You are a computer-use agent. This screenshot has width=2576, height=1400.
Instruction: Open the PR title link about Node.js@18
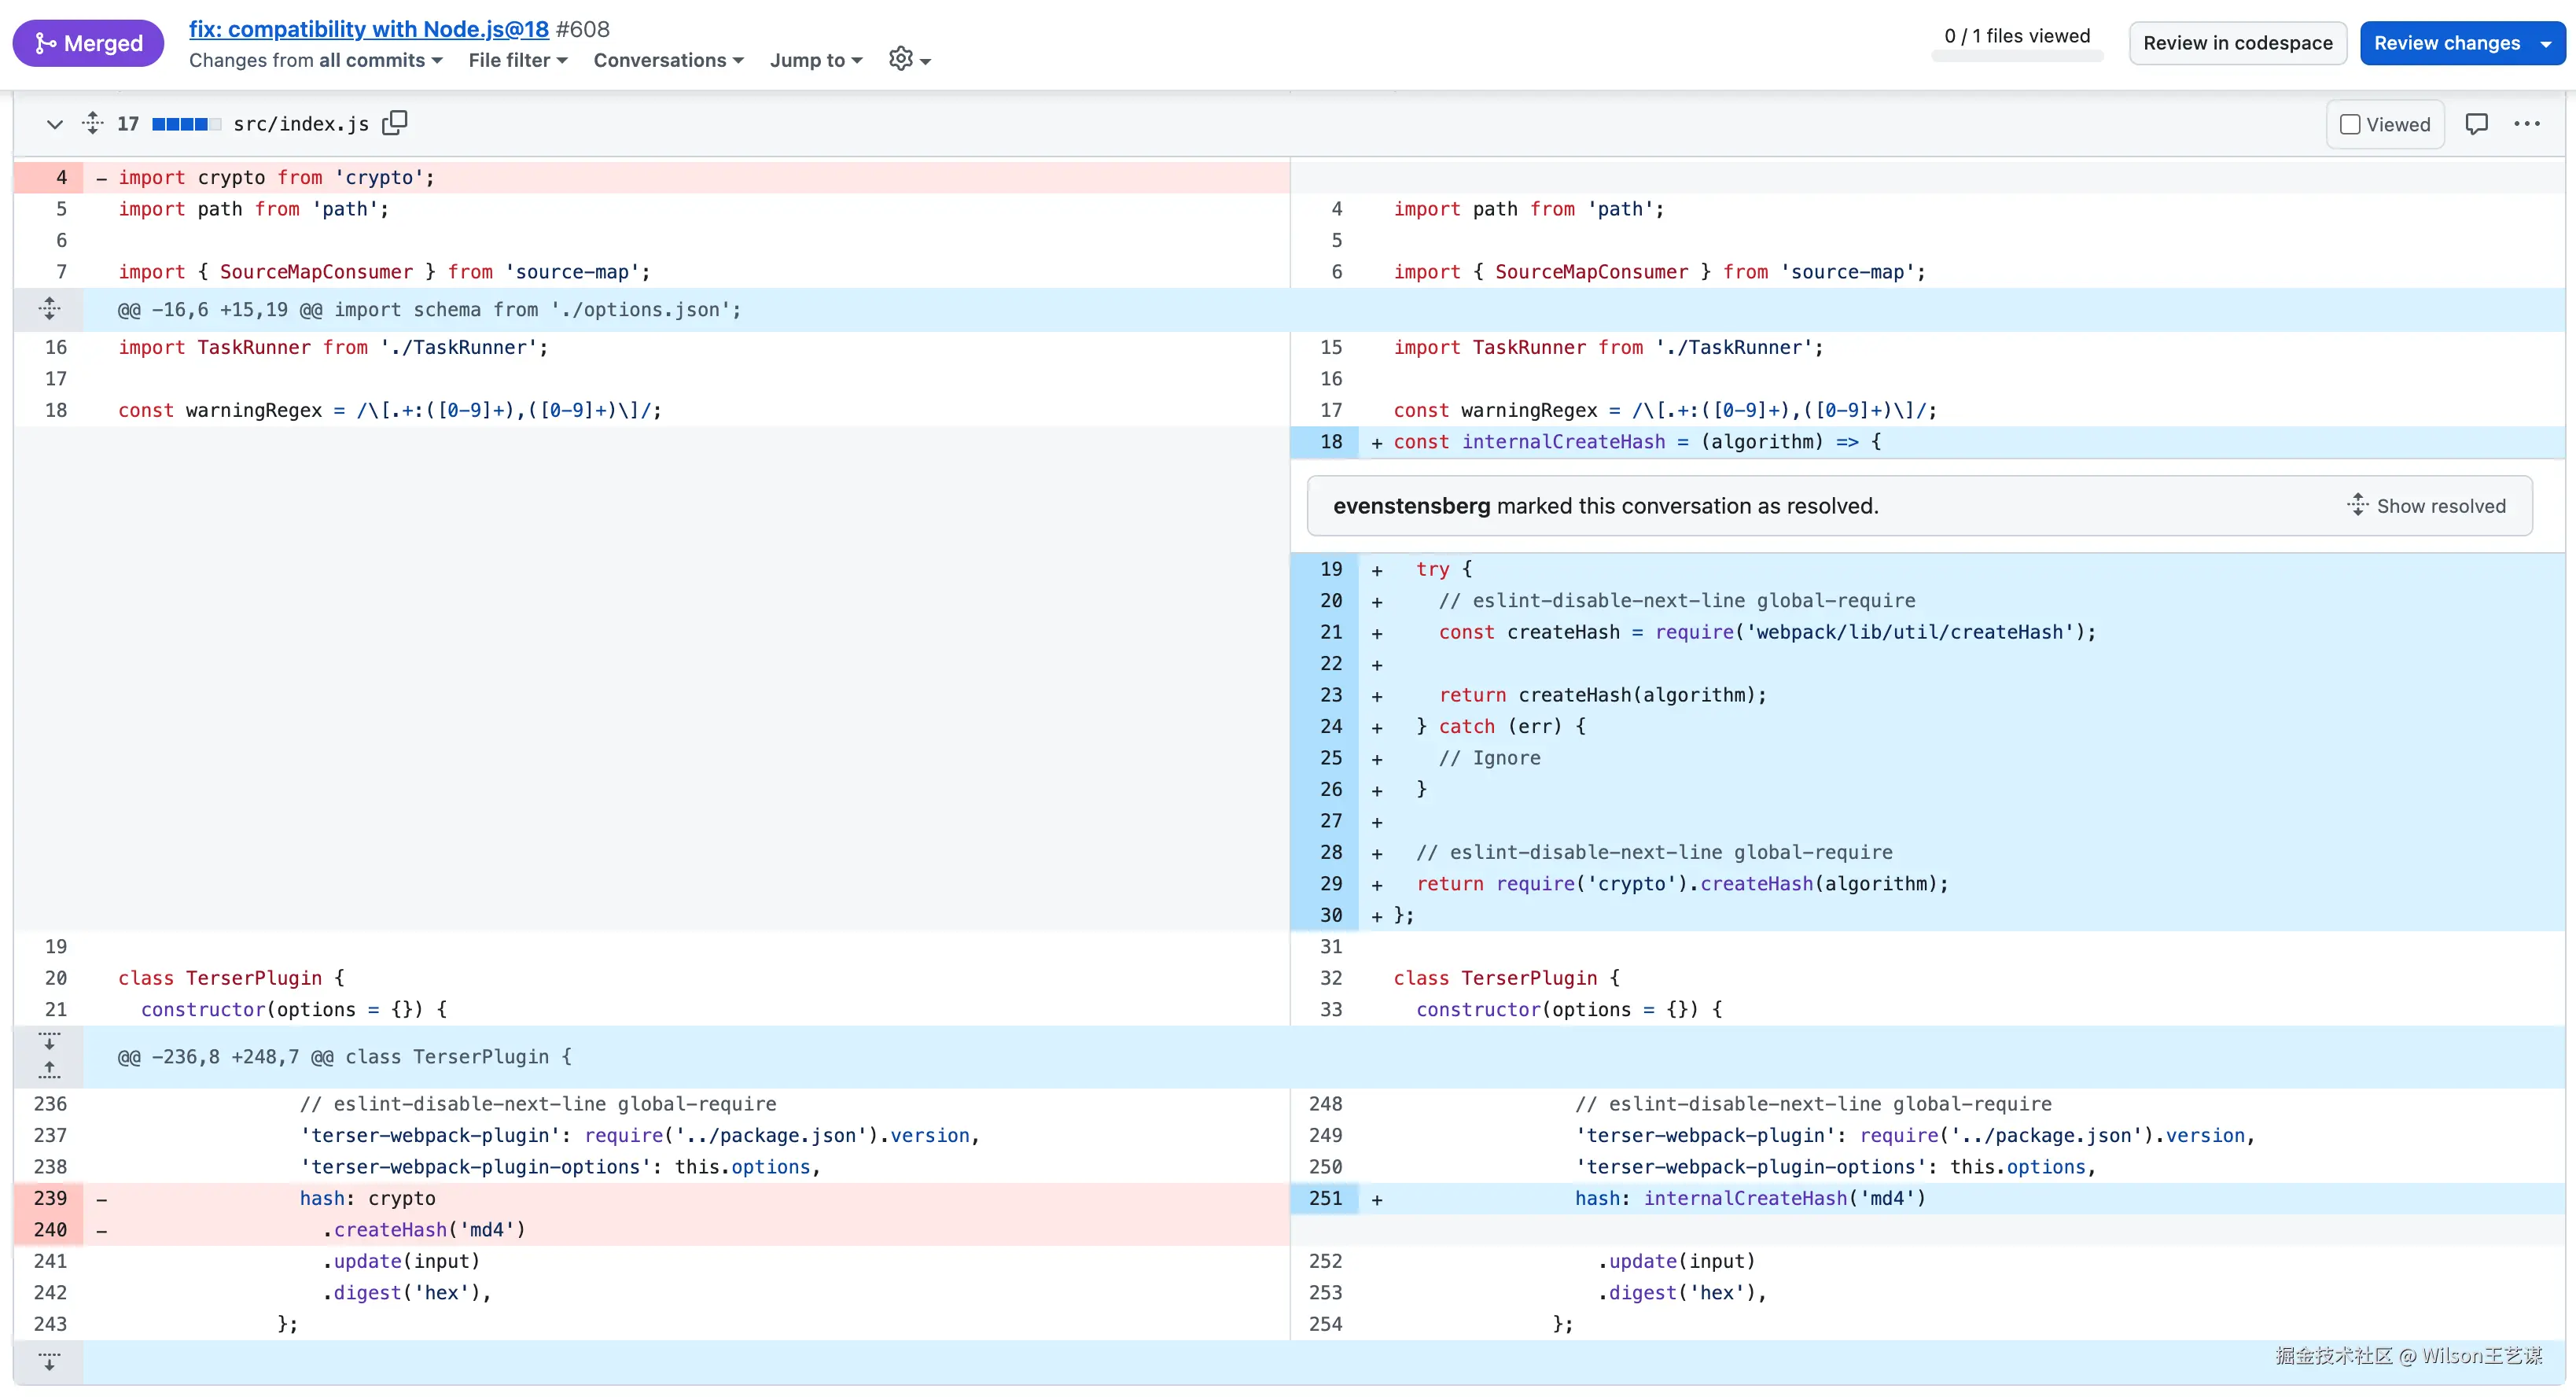coord(368,29)
